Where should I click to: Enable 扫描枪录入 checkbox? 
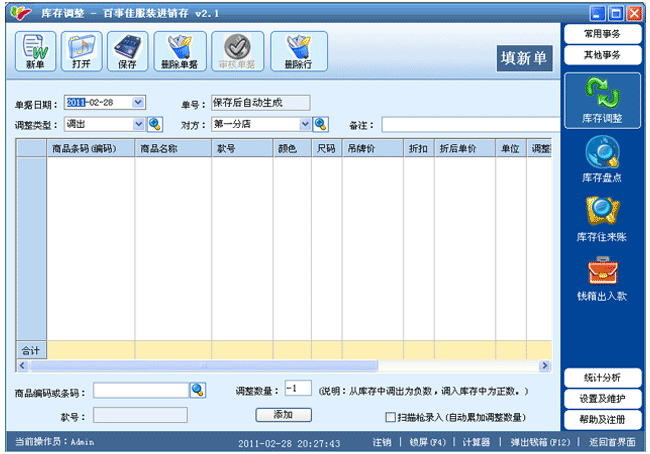coord(390,417)
